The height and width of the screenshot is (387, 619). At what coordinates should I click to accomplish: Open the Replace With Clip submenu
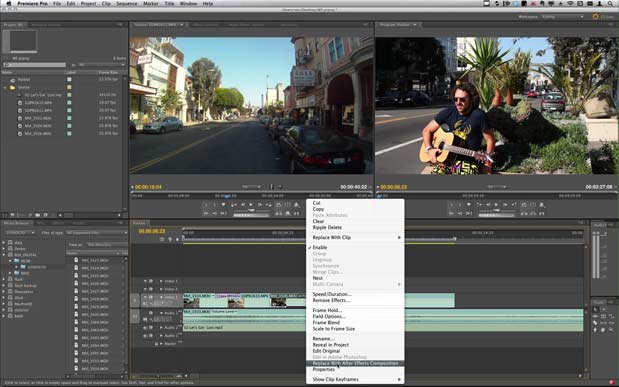pos(355,237)
